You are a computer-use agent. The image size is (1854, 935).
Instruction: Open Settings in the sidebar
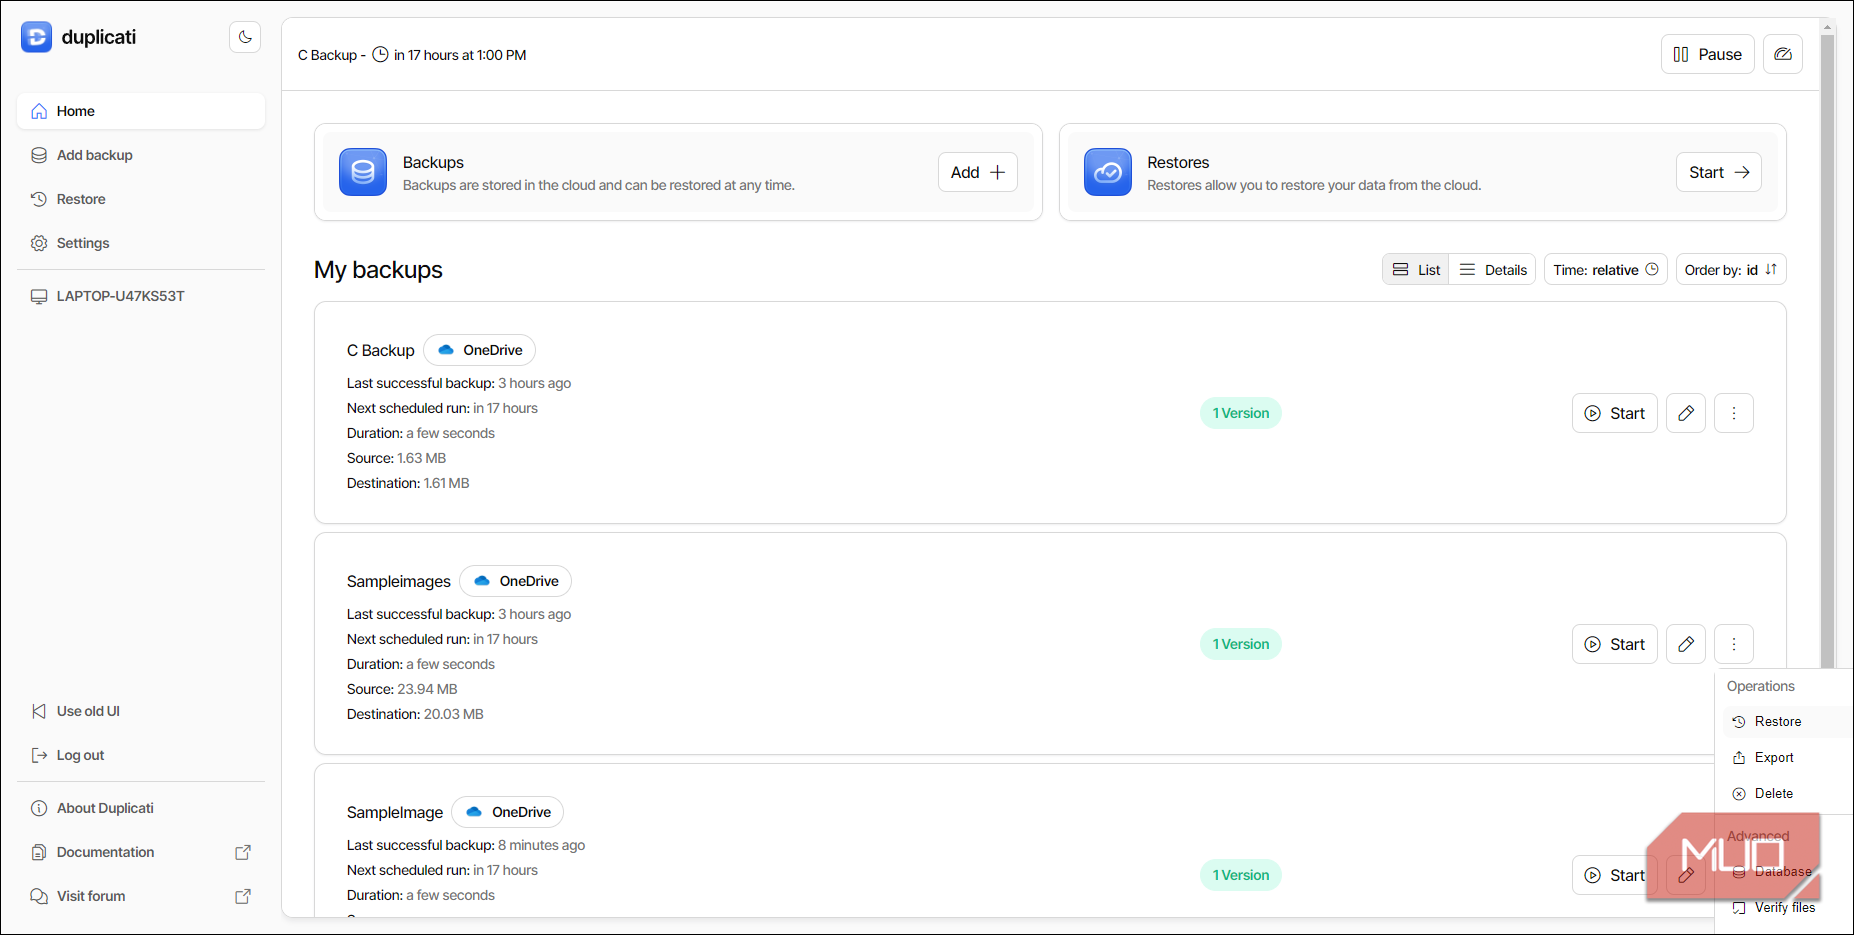(141, 243)
